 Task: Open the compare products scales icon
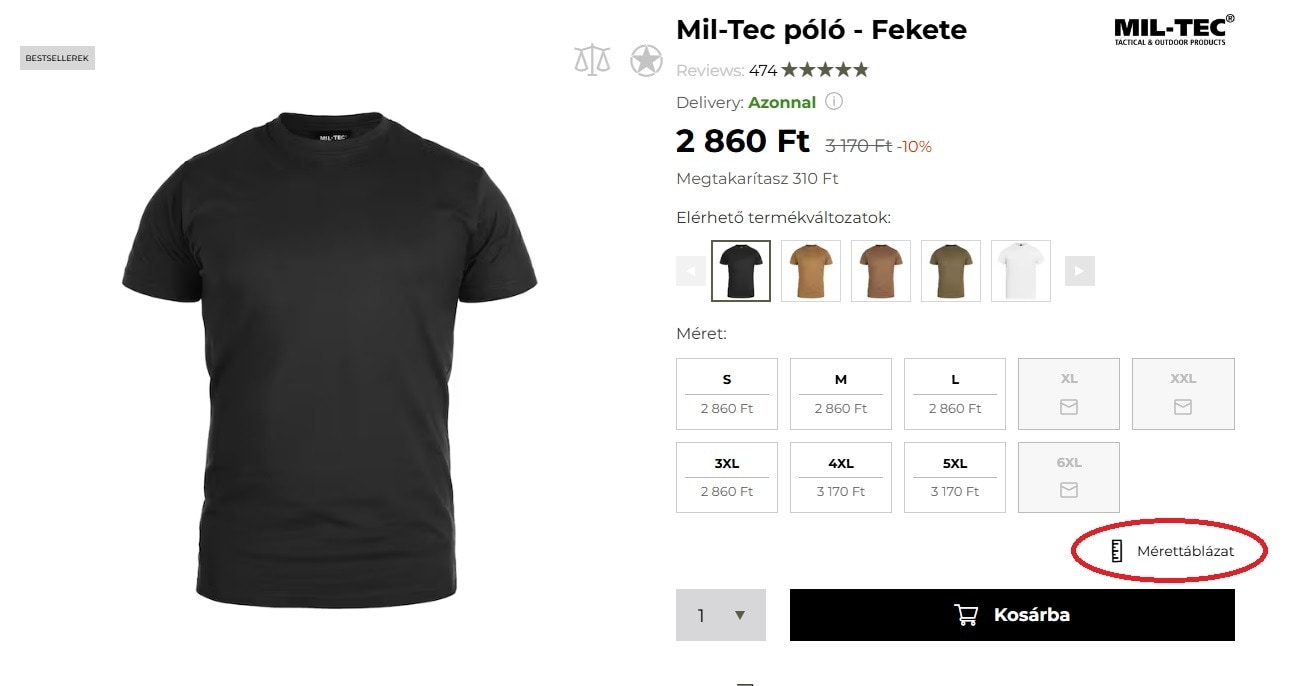(x=592, y=59)
